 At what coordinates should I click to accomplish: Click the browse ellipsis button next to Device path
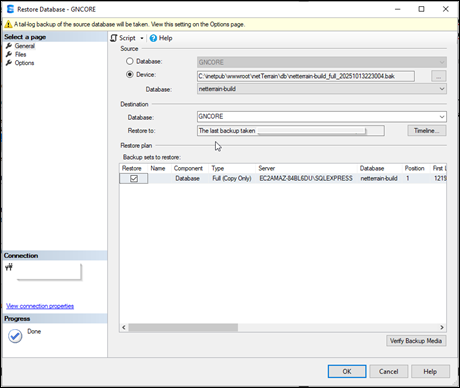point(439,76)
